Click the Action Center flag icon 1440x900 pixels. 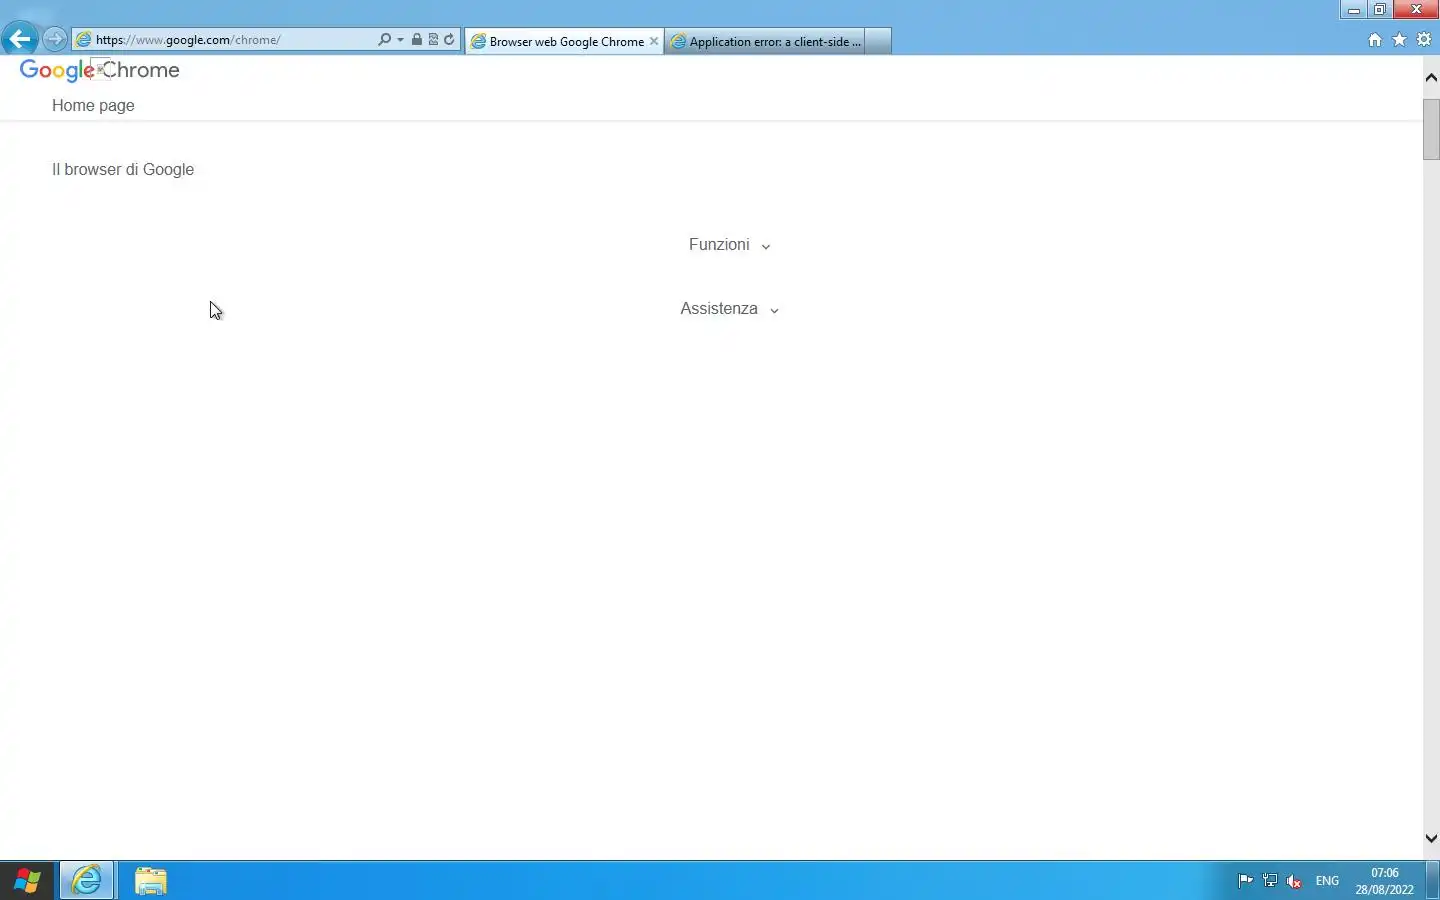coord(1246,881)
